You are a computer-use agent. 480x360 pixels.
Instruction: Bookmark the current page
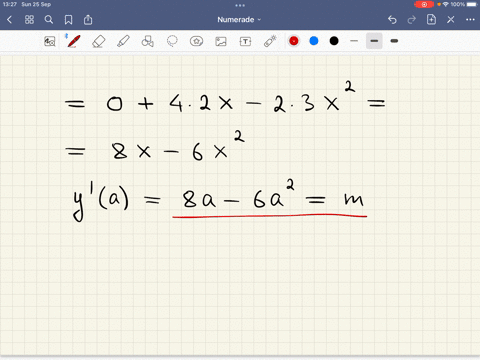(68, 20)
